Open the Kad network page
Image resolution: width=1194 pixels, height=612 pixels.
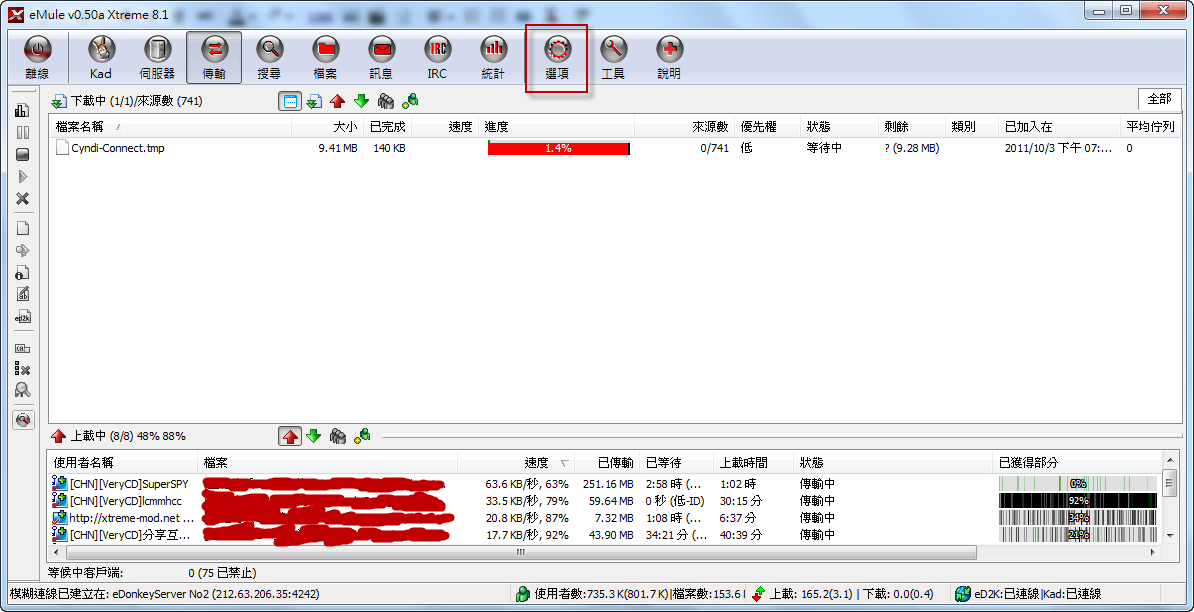101,58
